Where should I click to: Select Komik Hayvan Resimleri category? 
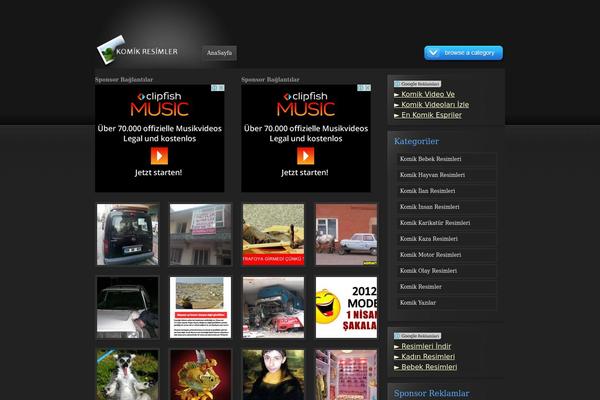[446, 175]
